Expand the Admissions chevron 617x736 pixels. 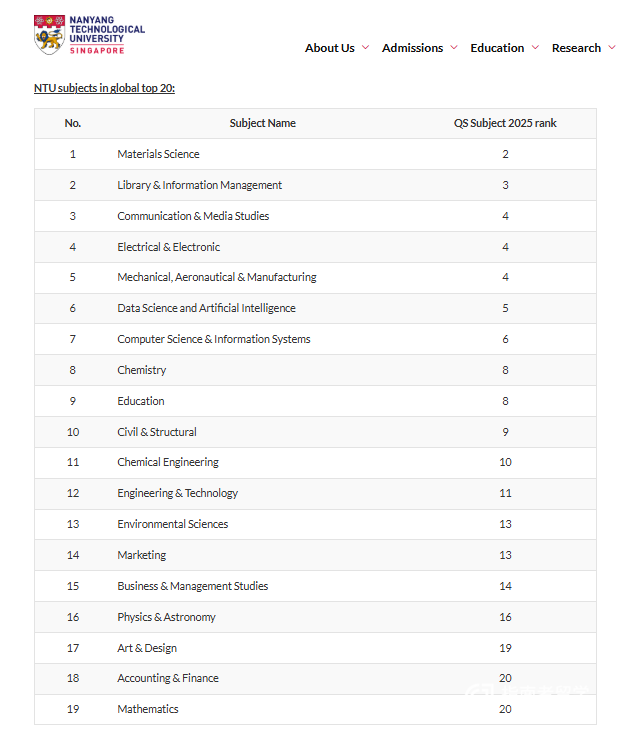454,47
